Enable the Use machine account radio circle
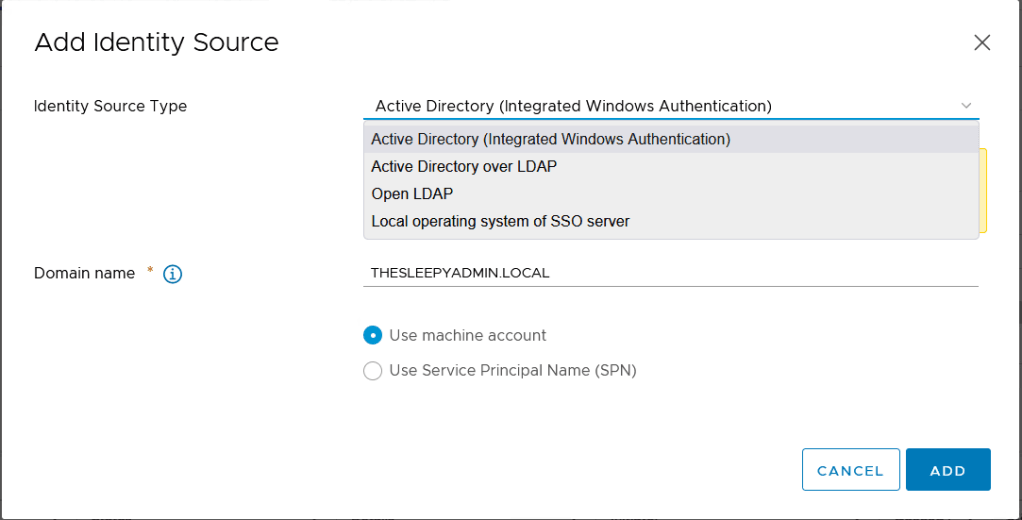 click(373, 335)
